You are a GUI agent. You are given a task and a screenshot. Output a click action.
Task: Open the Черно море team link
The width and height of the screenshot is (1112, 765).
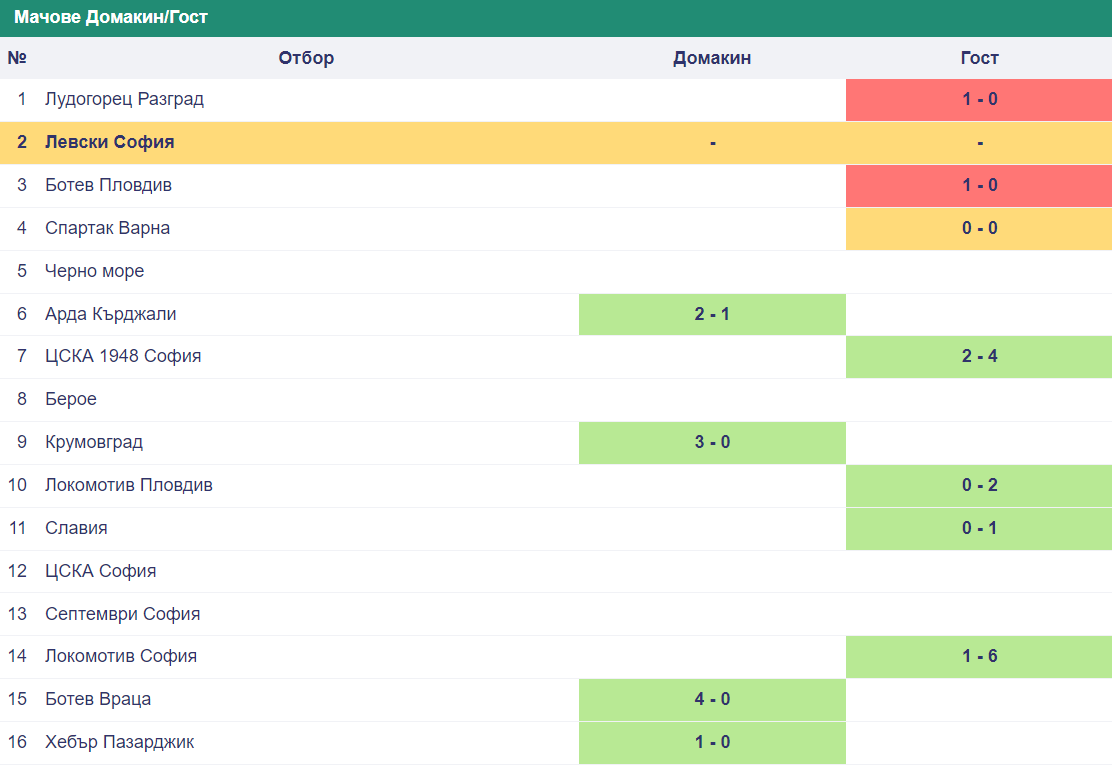click(x=94, y=271)
